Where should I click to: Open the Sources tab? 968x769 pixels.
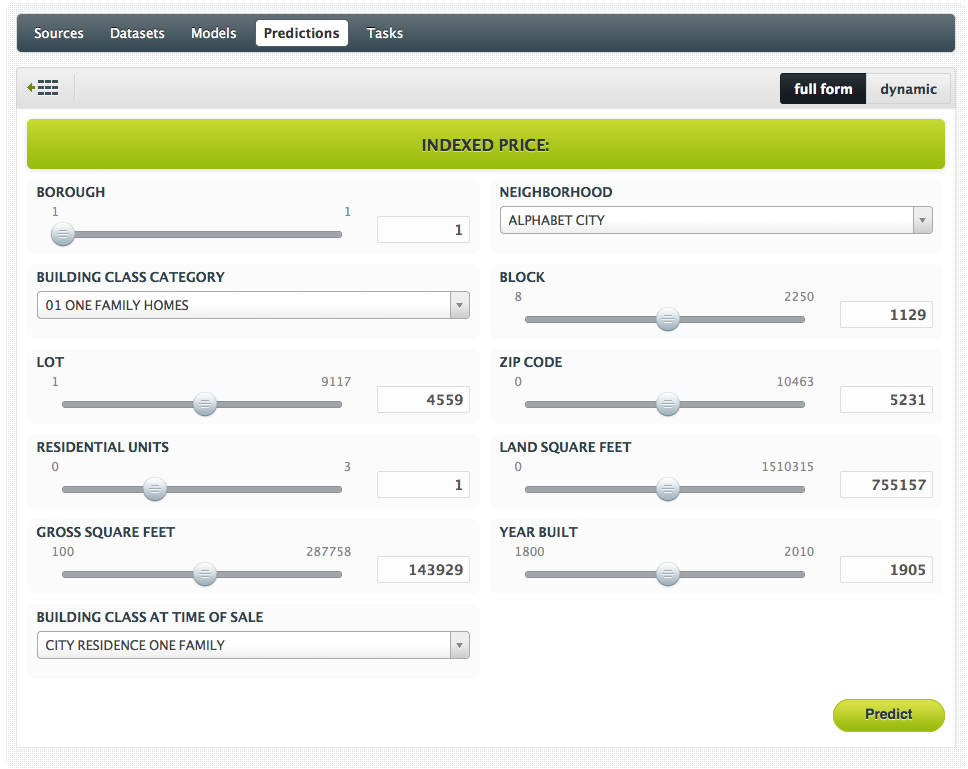coord(59,33)
